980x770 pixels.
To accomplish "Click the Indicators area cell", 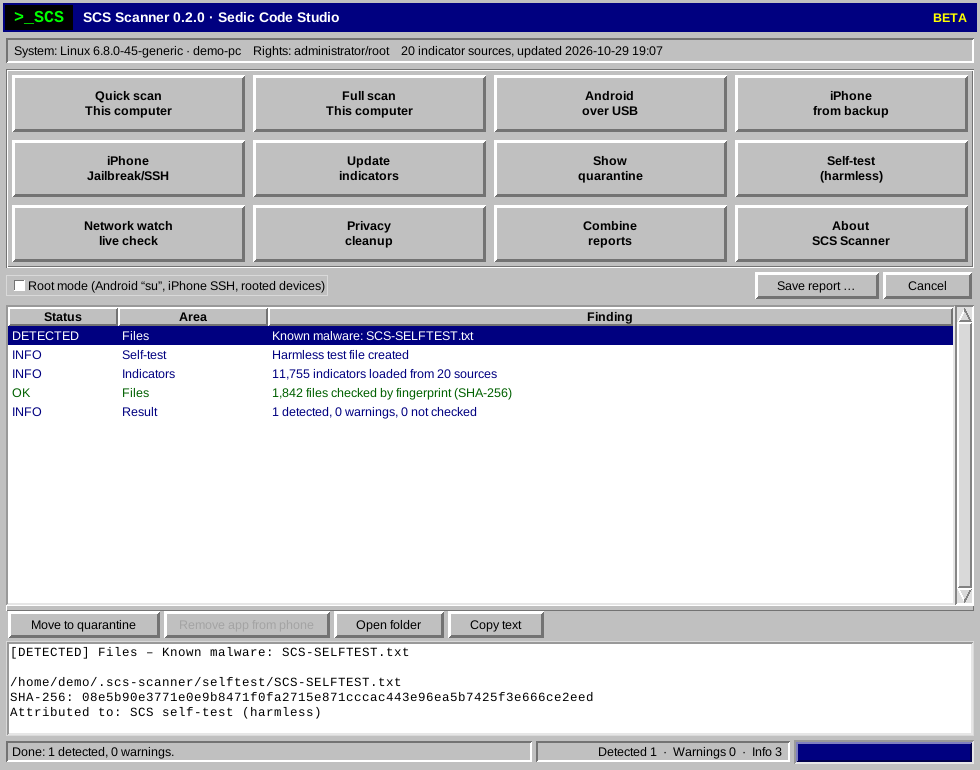I will point(148,374).
